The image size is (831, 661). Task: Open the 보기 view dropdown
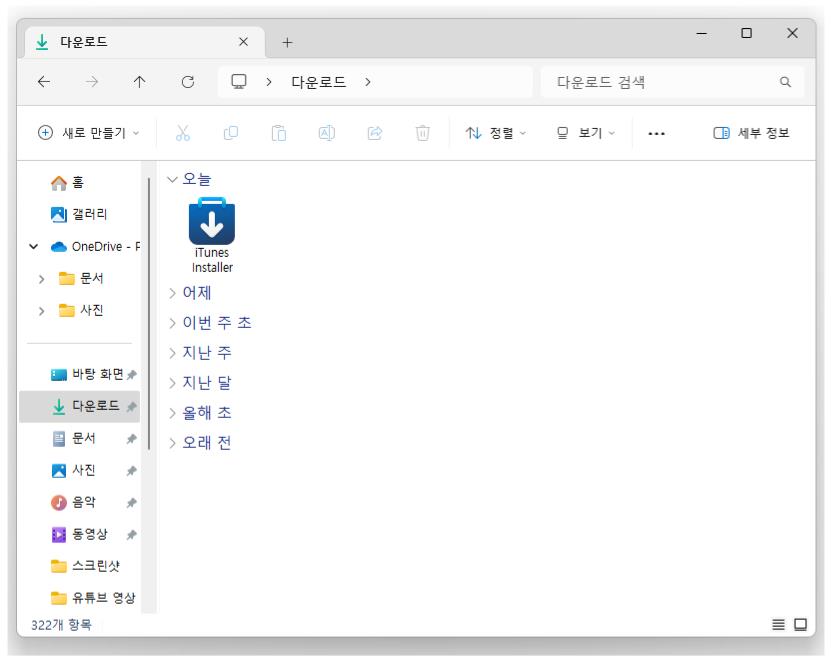586,133
